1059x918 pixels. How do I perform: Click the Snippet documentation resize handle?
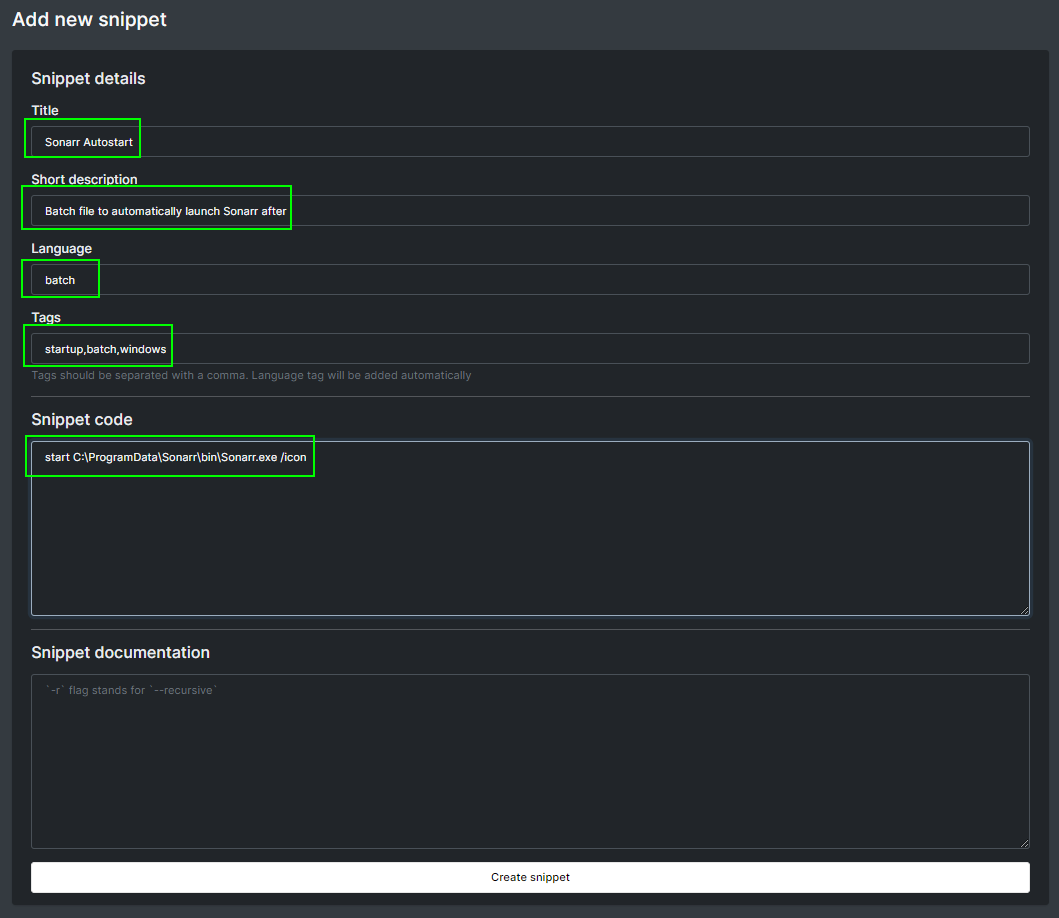1025,843
